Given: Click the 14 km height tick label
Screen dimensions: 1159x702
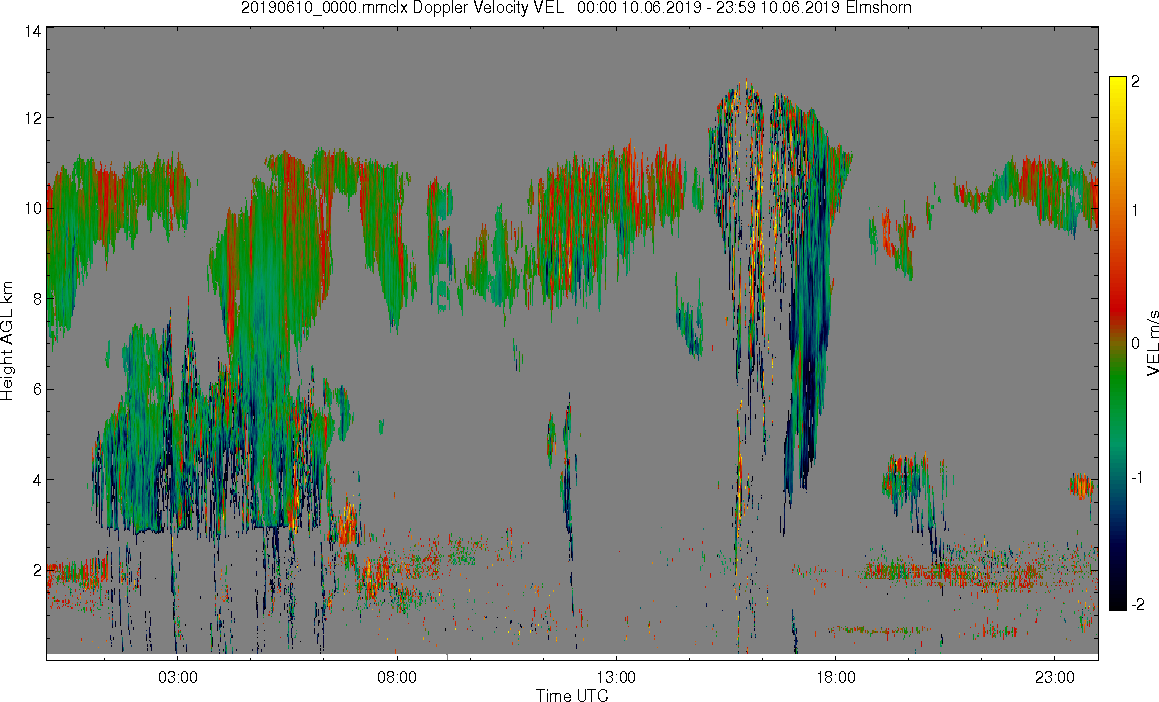Looking at the screenshot, I should (32, 31).
